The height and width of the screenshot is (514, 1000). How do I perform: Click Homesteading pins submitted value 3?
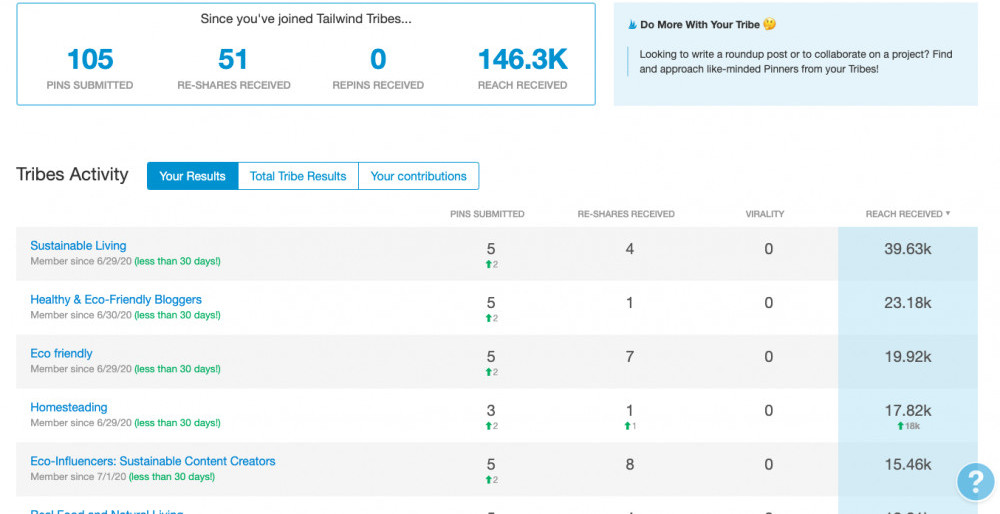[490, 411]
